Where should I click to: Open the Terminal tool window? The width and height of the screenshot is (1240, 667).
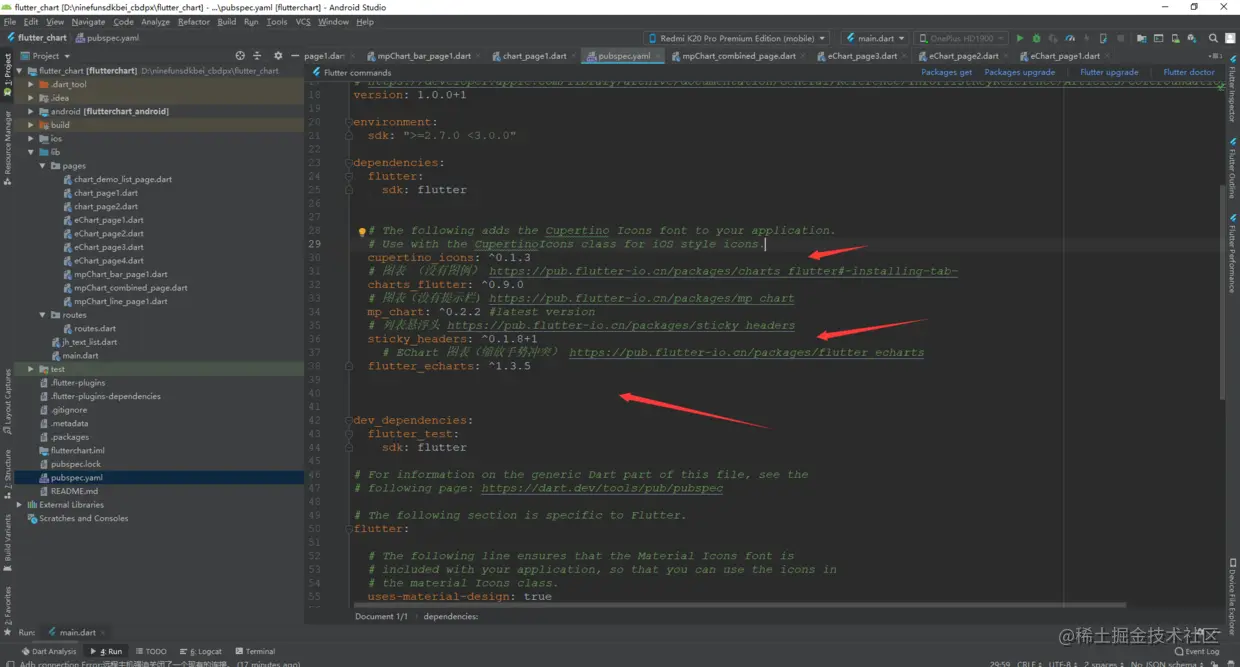click(255, 651)
